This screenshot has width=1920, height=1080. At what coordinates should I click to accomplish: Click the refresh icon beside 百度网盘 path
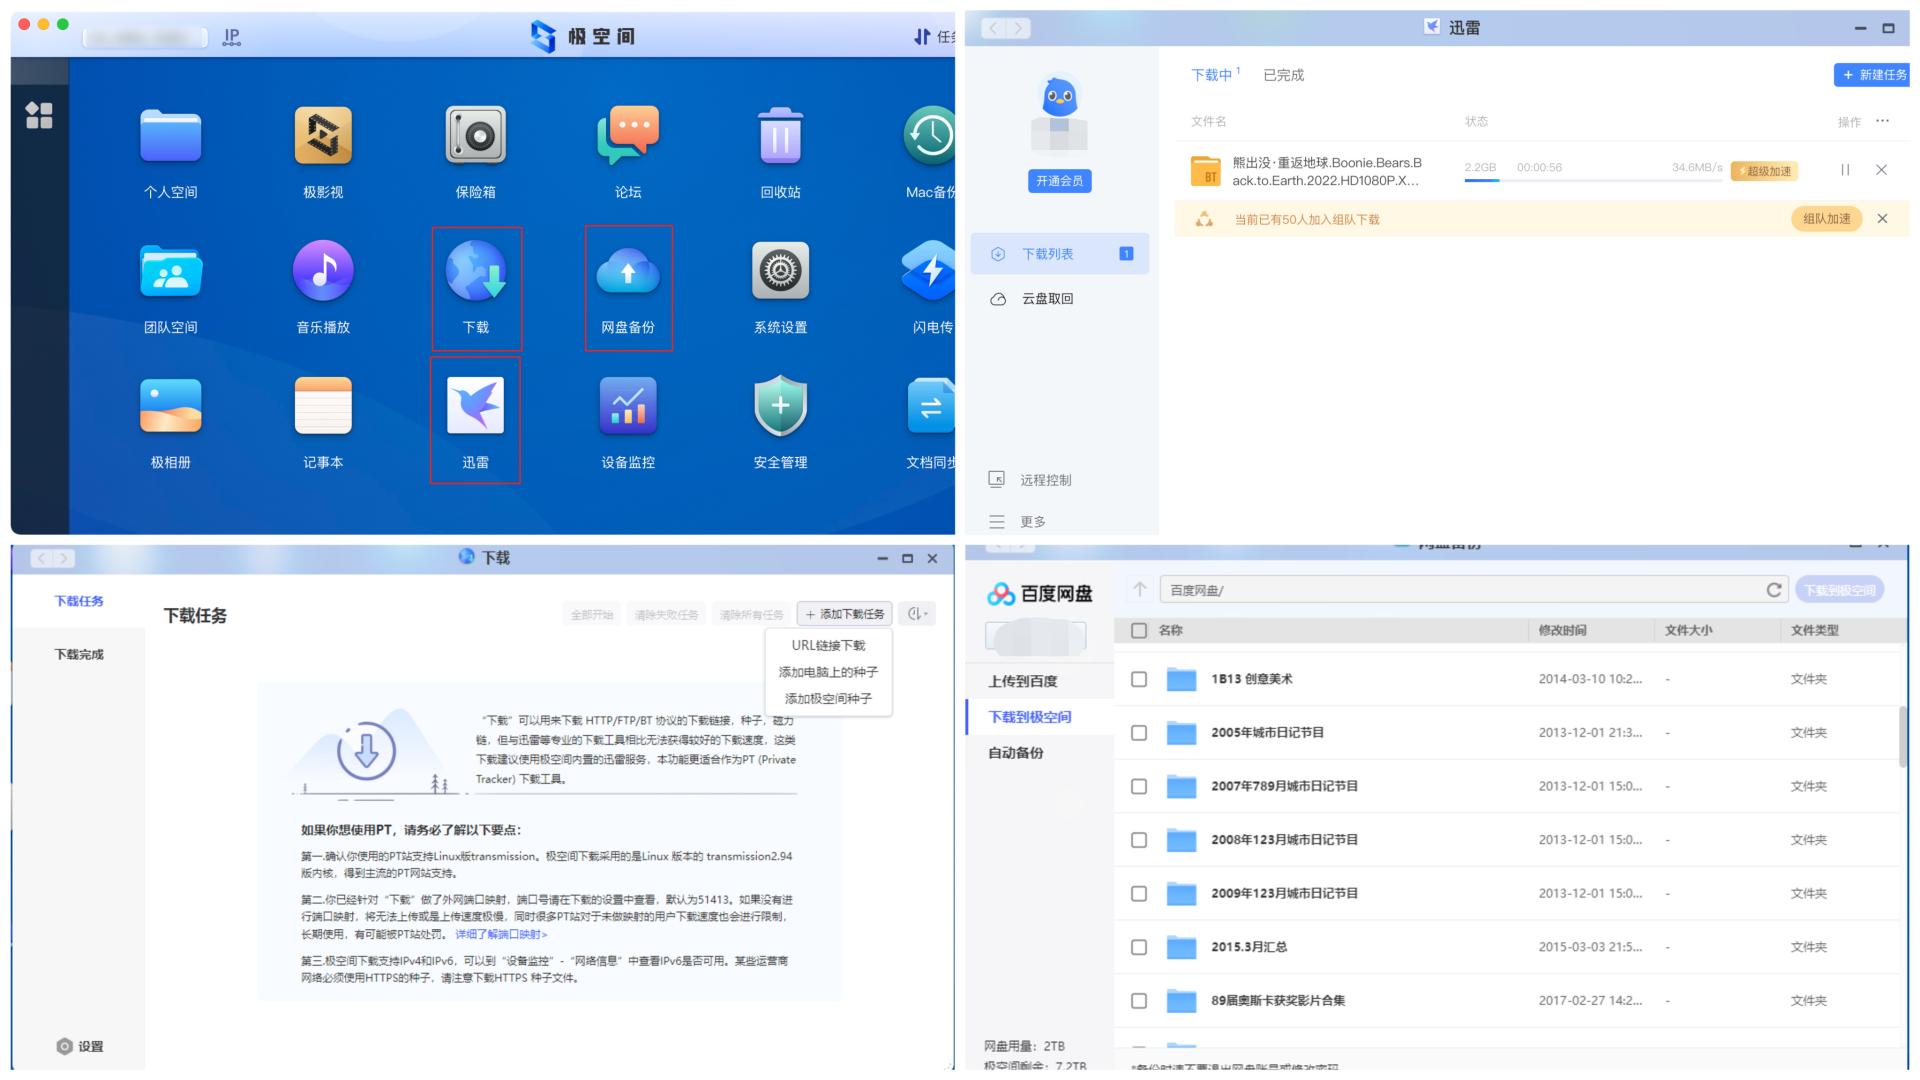1774,590
